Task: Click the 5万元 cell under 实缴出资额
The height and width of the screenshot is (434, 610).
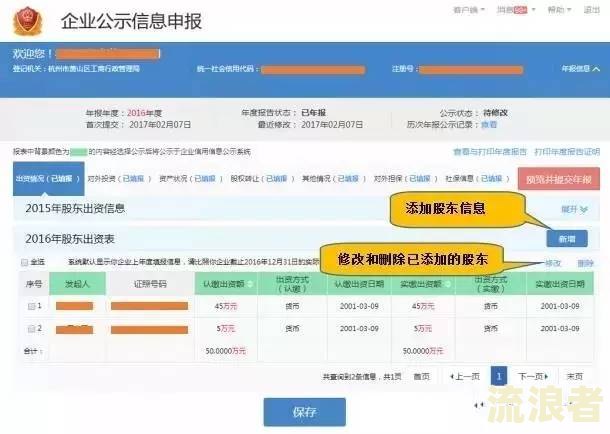Action: (423, 329)
